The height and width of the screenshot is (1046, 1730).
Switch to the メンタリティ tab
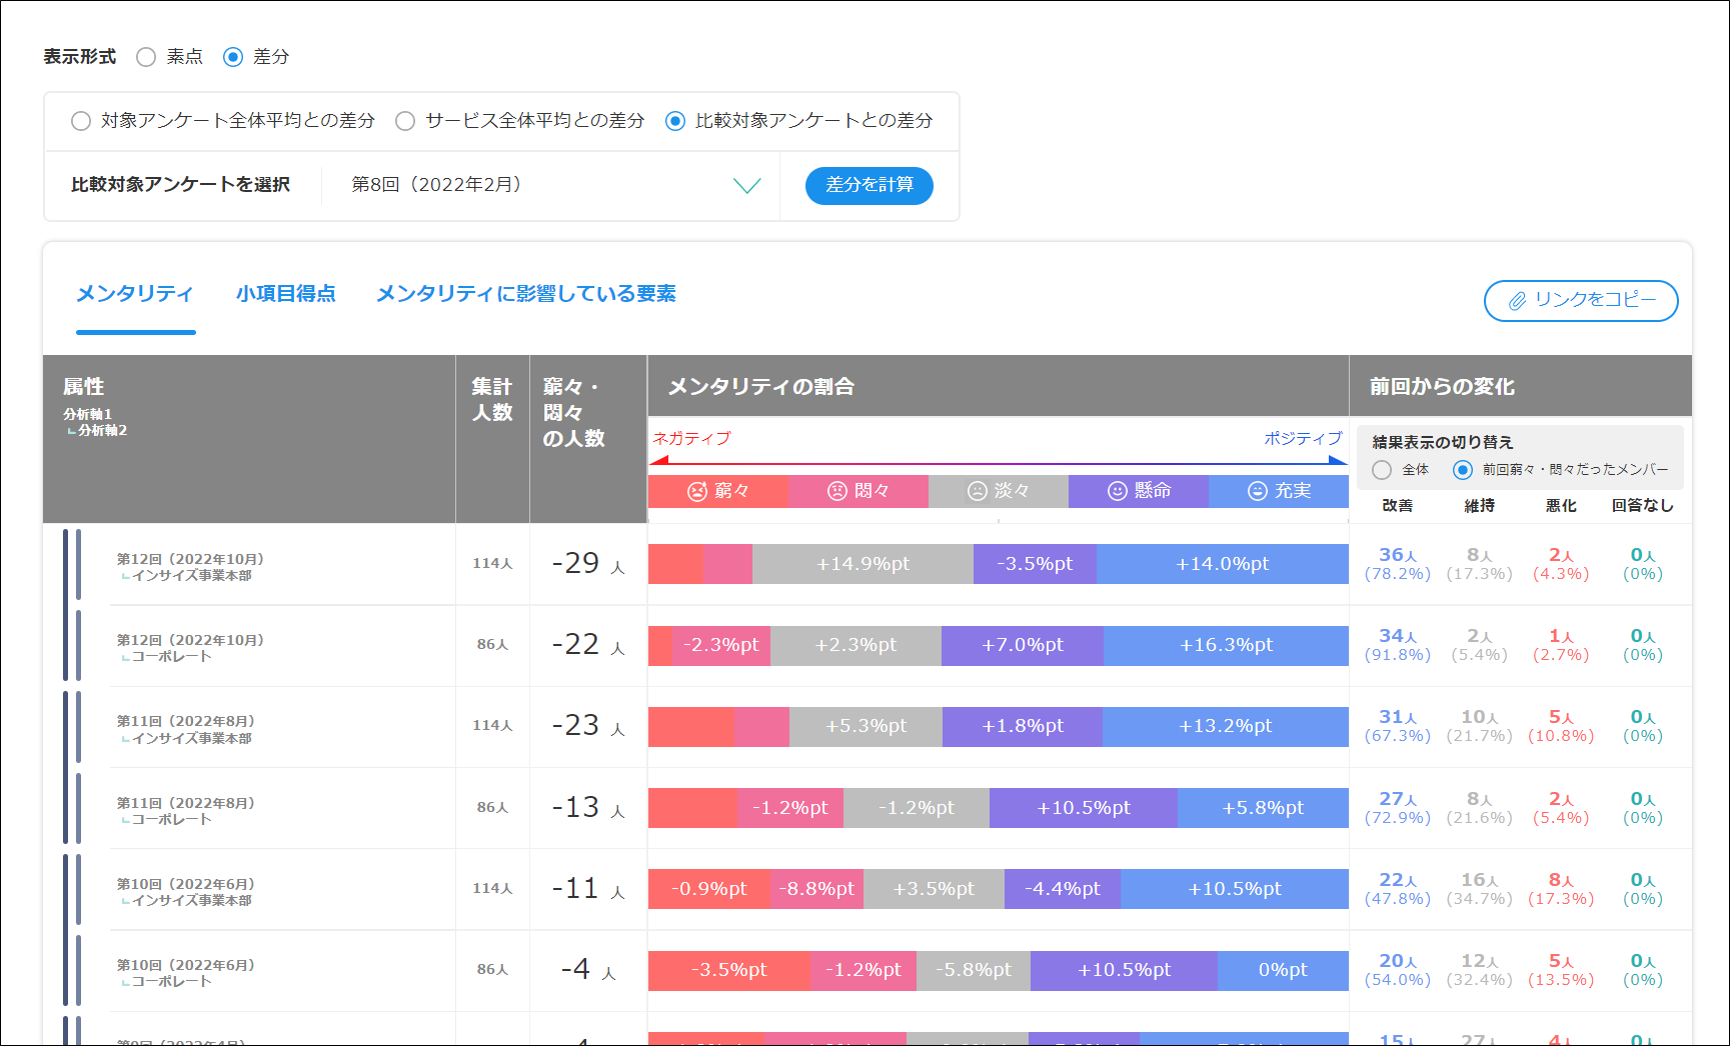coord(135,293)
